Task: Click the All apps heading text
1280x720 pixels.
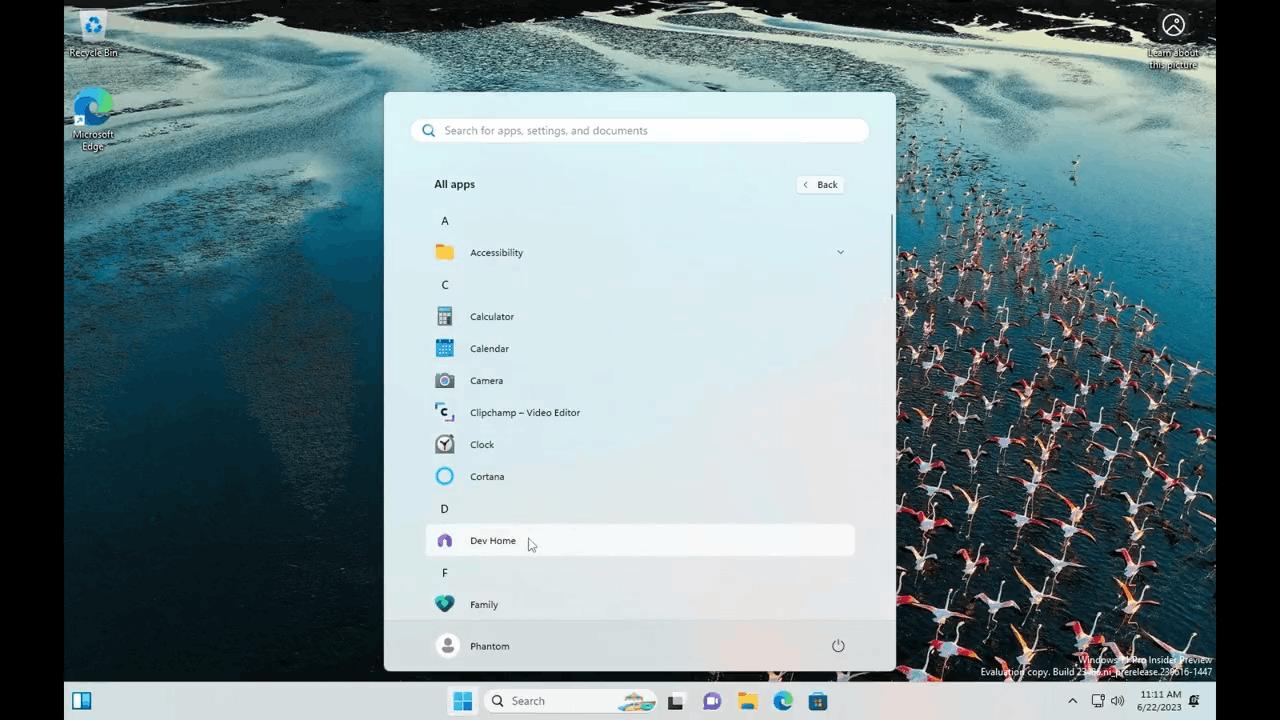Action: tap(454, 184)
